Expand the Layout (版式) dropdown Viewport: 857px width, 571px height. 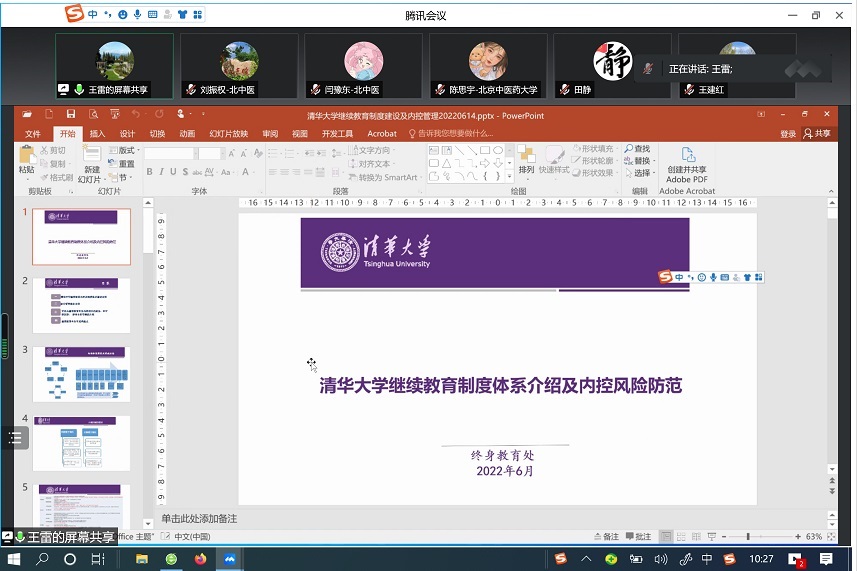pyautogui.click(x=126, y=151)
